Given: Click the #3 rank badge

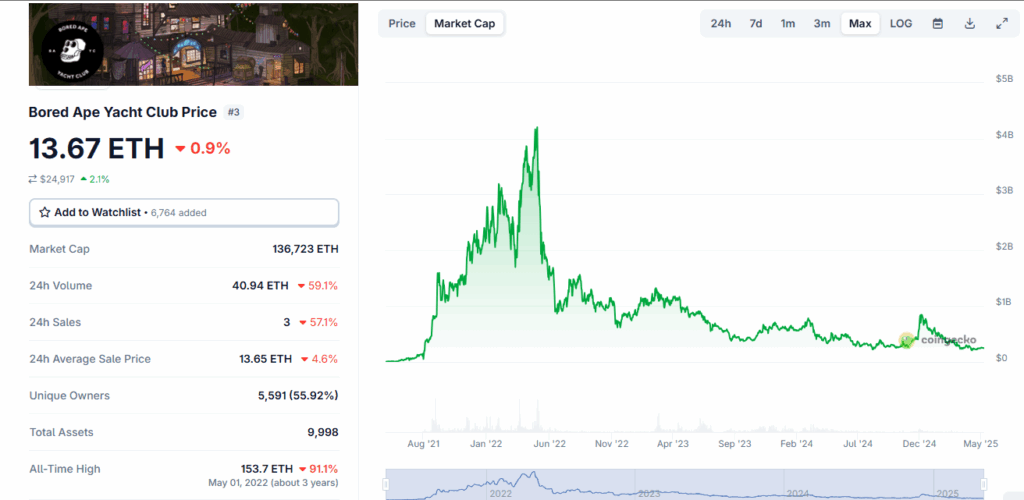Looking at the screenshot, I should tap(234, 112).
